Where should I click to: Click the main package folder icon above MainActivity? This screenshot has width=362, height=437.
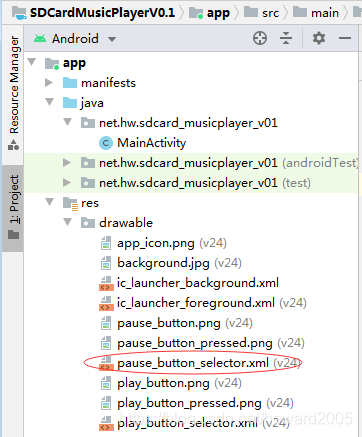(x=88, y=123)
